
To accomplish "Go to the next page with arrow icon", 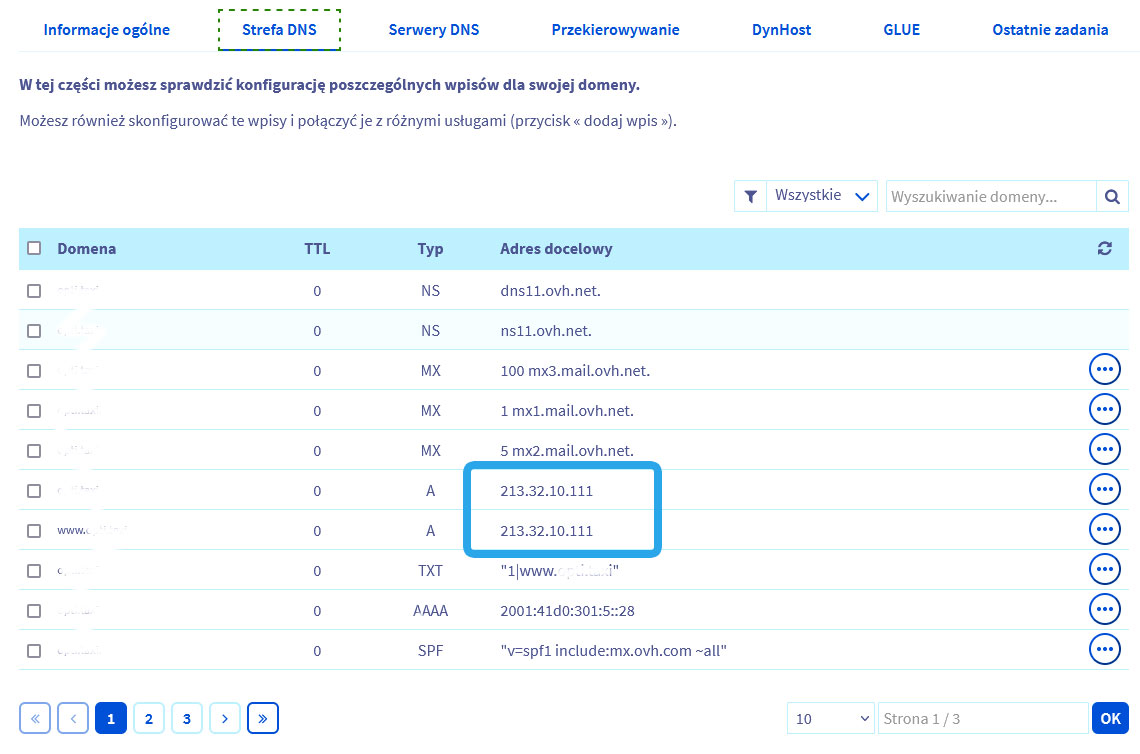I will coord(225,717).
